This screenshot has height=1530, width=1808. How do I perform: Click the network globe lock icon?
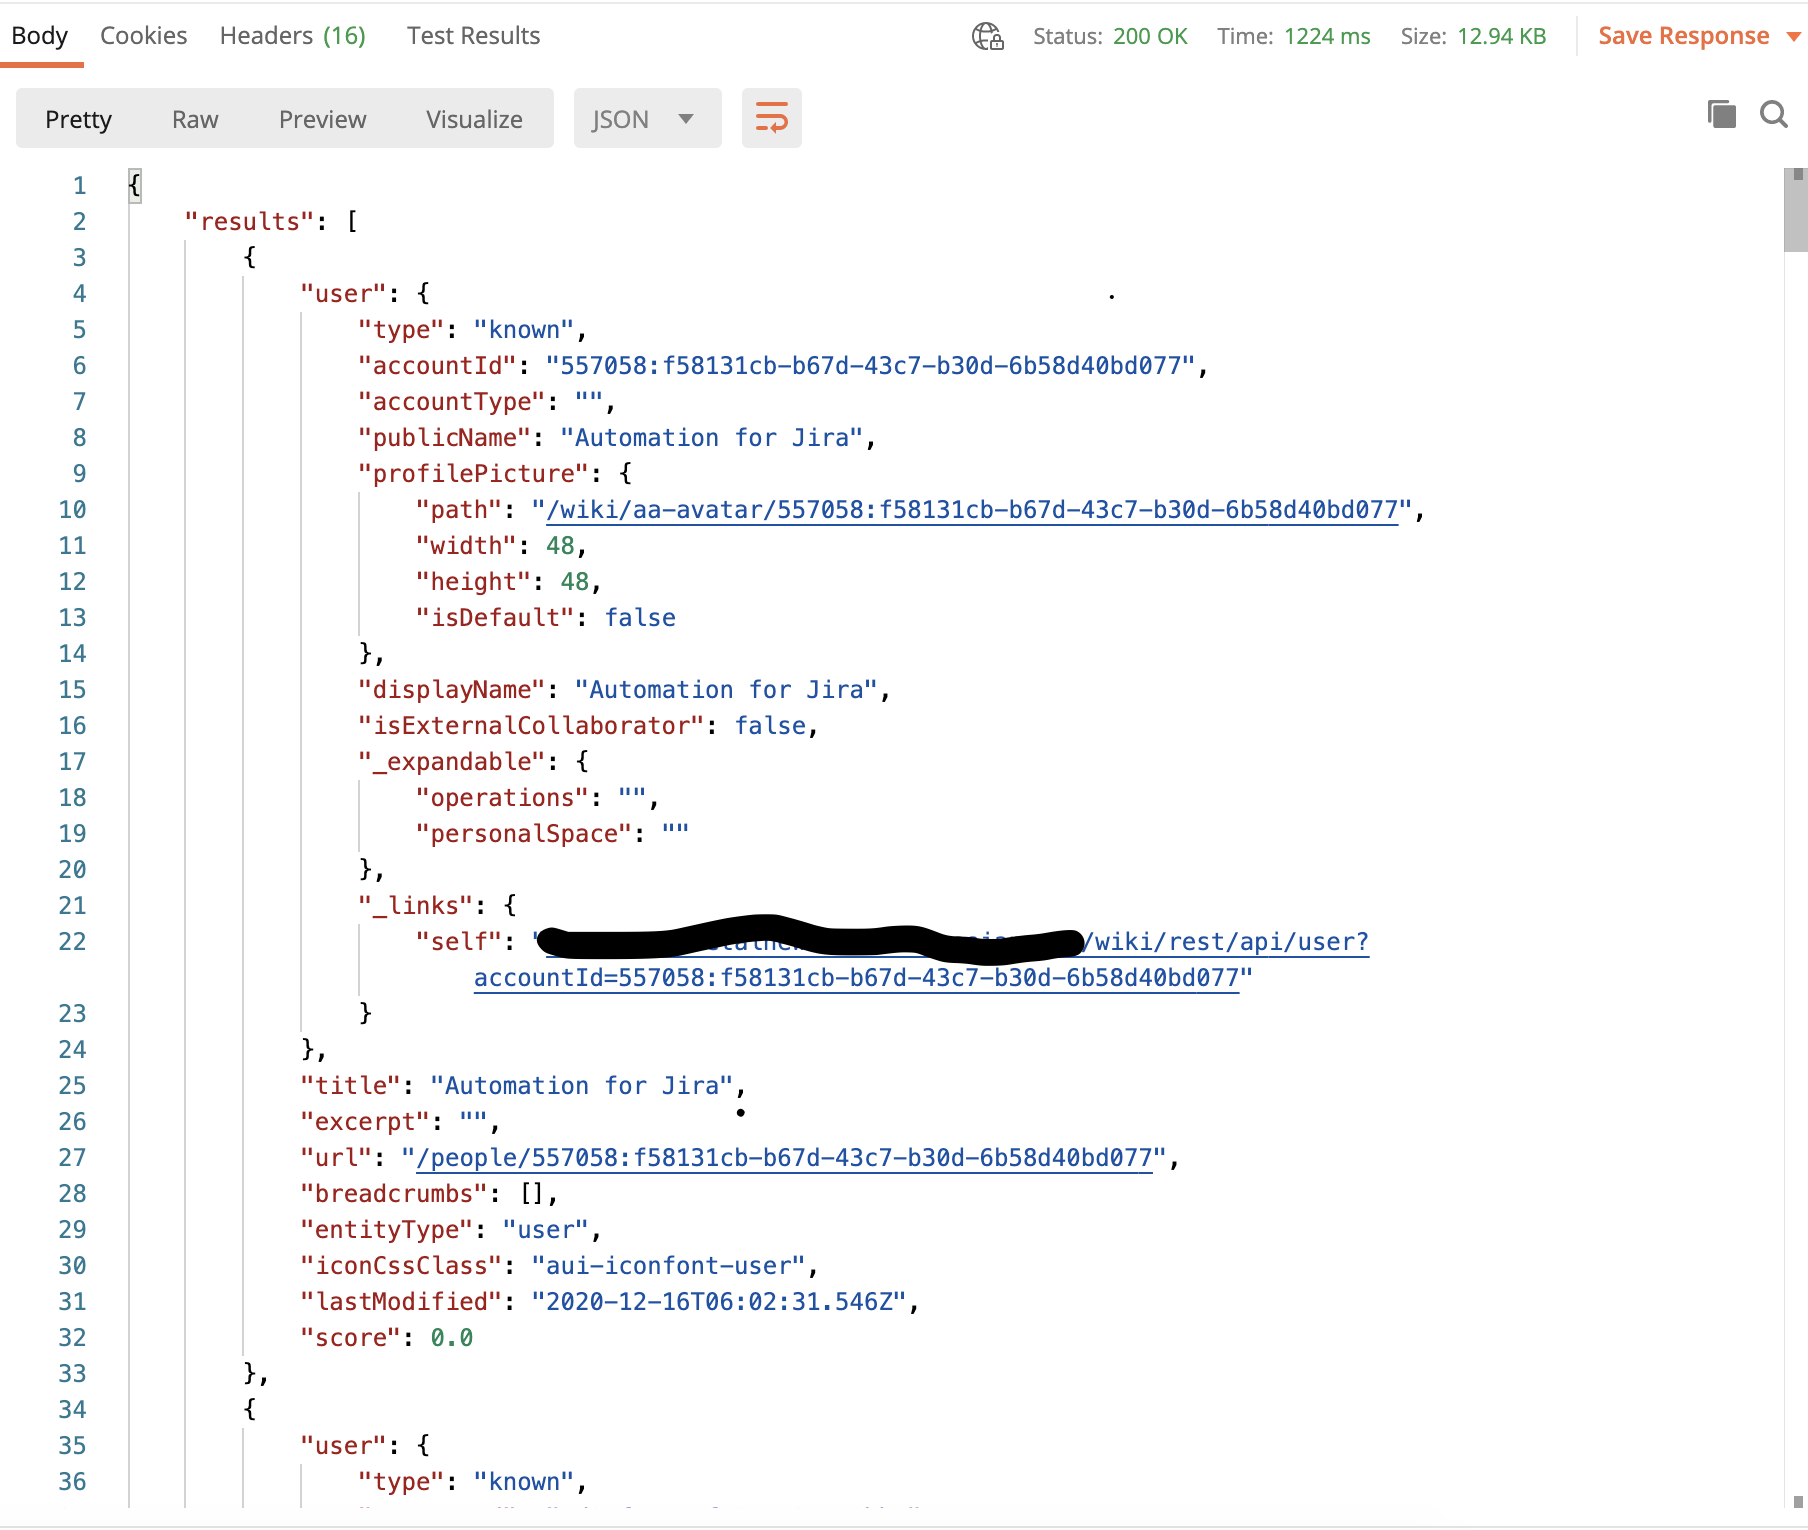pyautogui.click(x=988, y=36)
